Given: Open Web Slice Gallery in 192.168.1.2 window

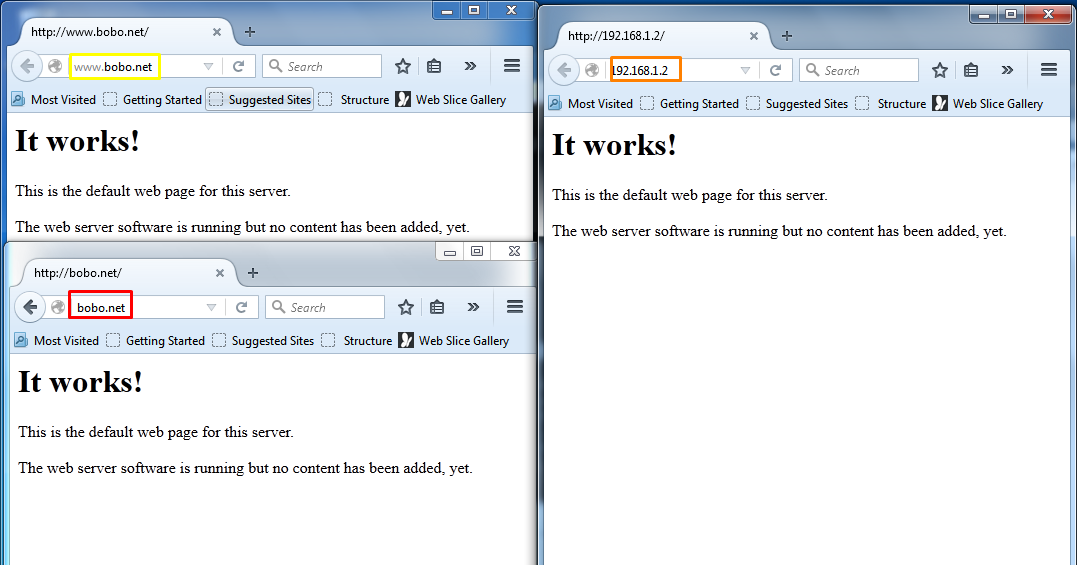Looking at the screenshot, I should click(x=988, y=104).
